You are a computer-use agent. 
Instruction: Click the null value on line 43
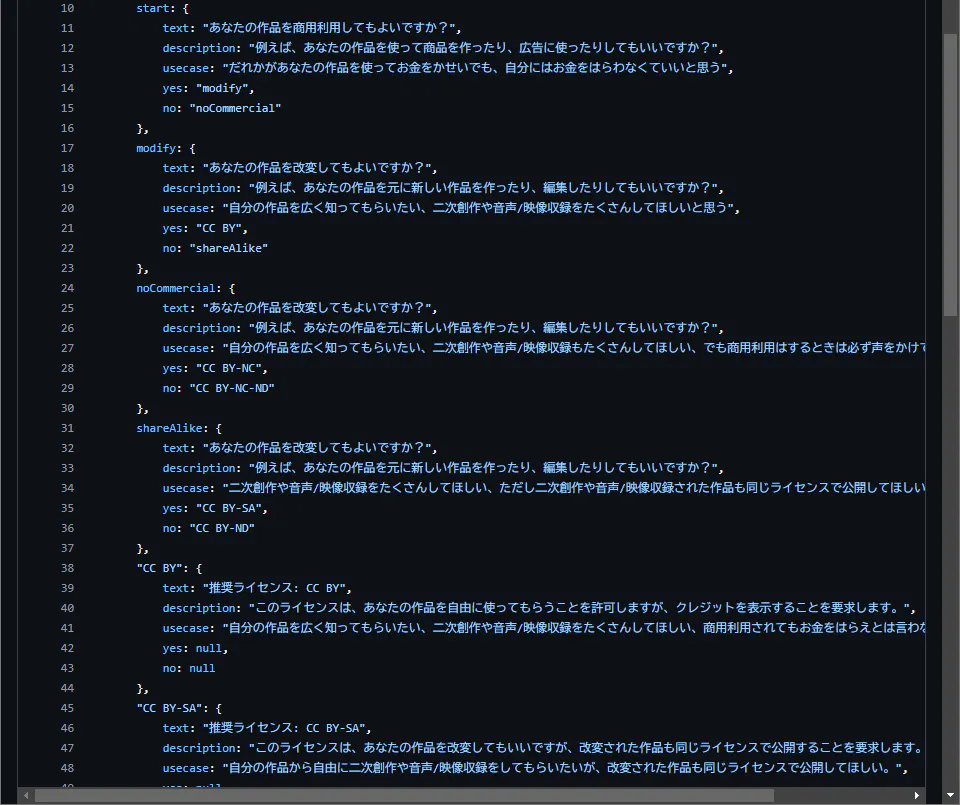coord(202,668)
